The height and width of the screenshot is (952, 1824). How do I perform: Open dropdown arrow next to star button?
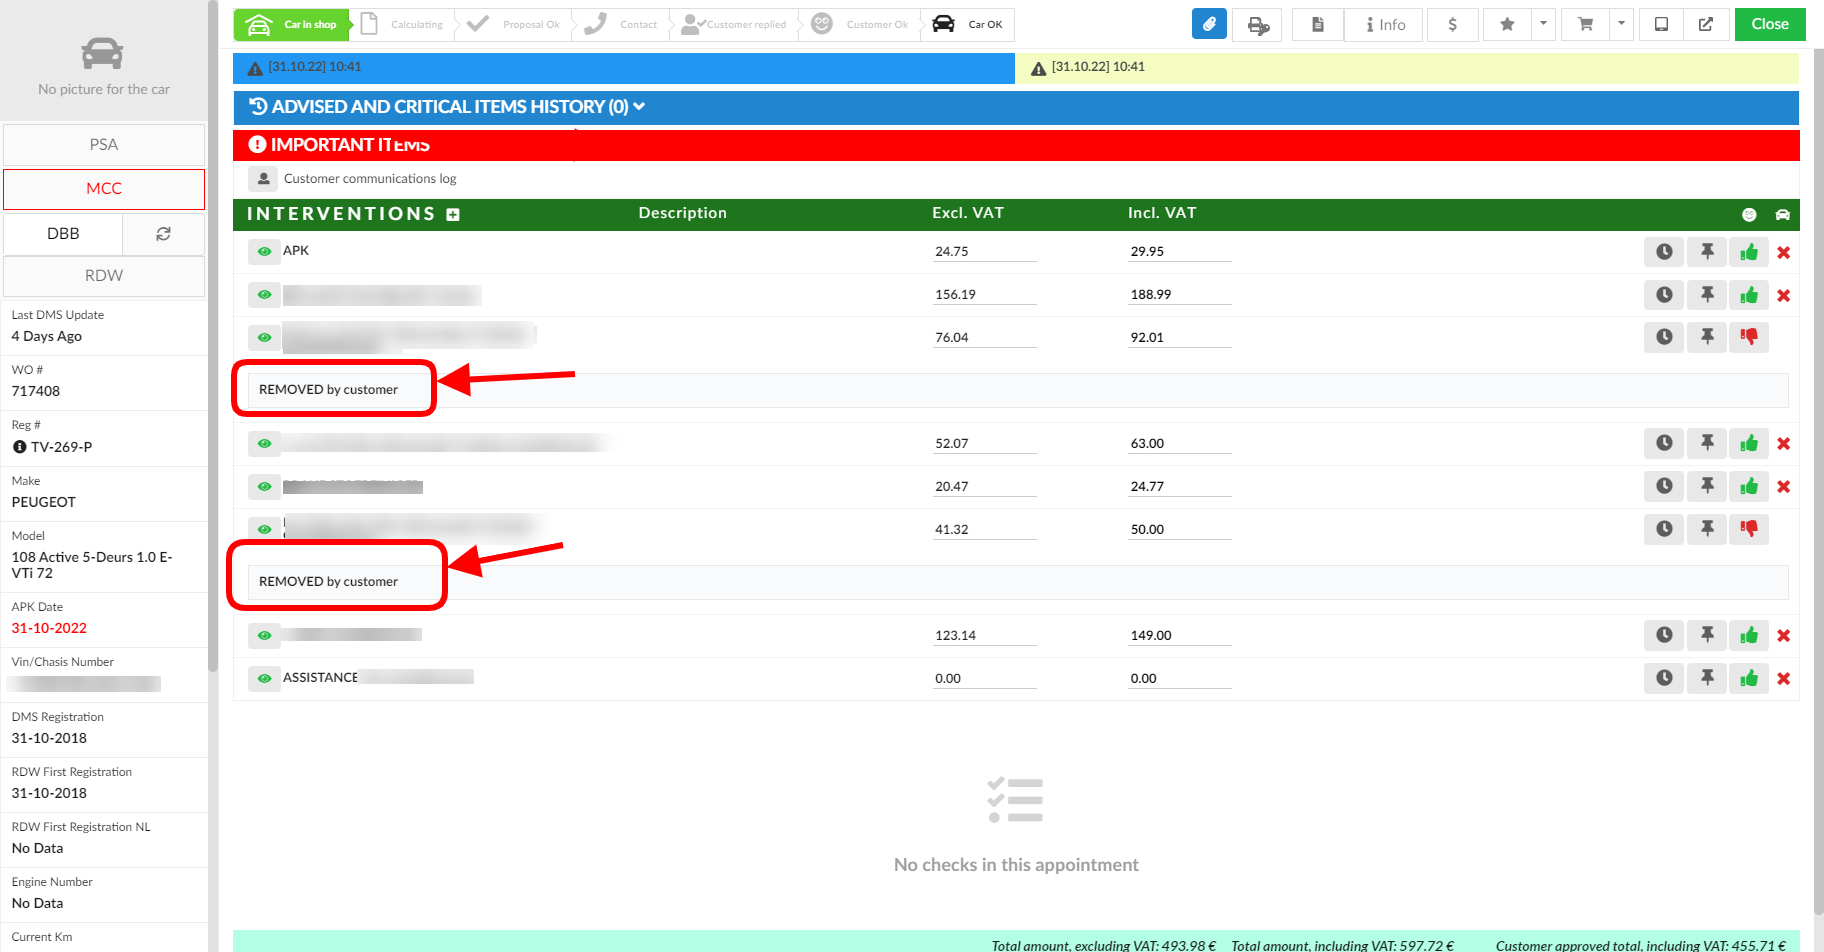click(x=1543, y=24)
